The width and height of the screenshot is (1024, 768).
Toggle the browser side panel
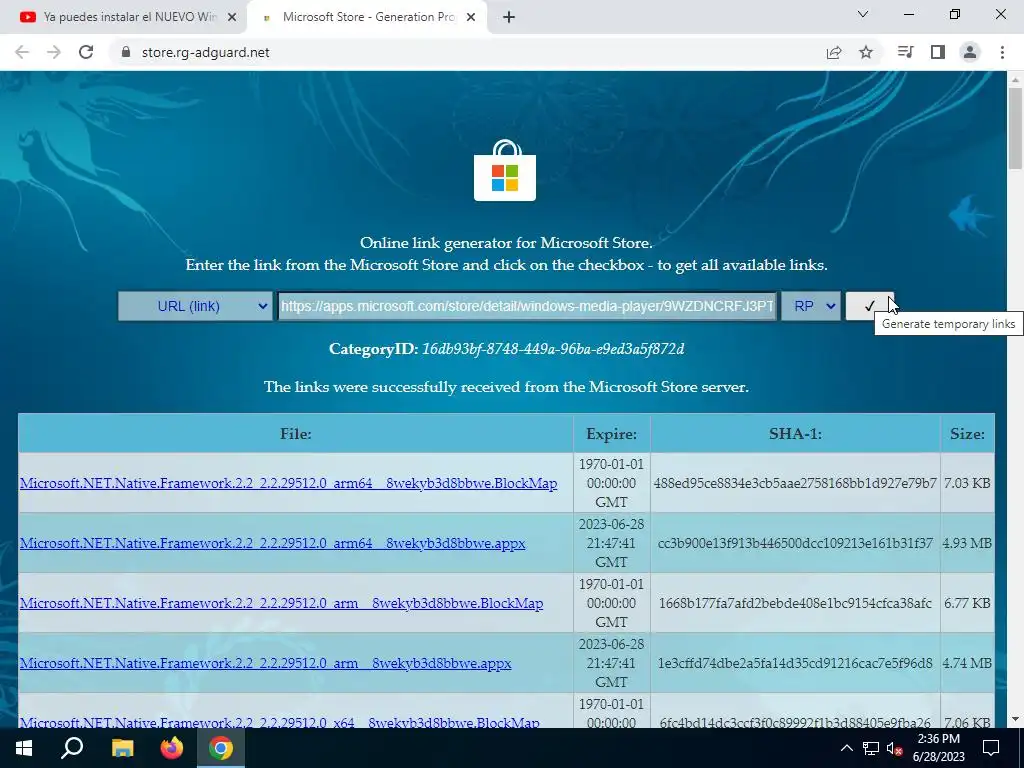point(938,52)
